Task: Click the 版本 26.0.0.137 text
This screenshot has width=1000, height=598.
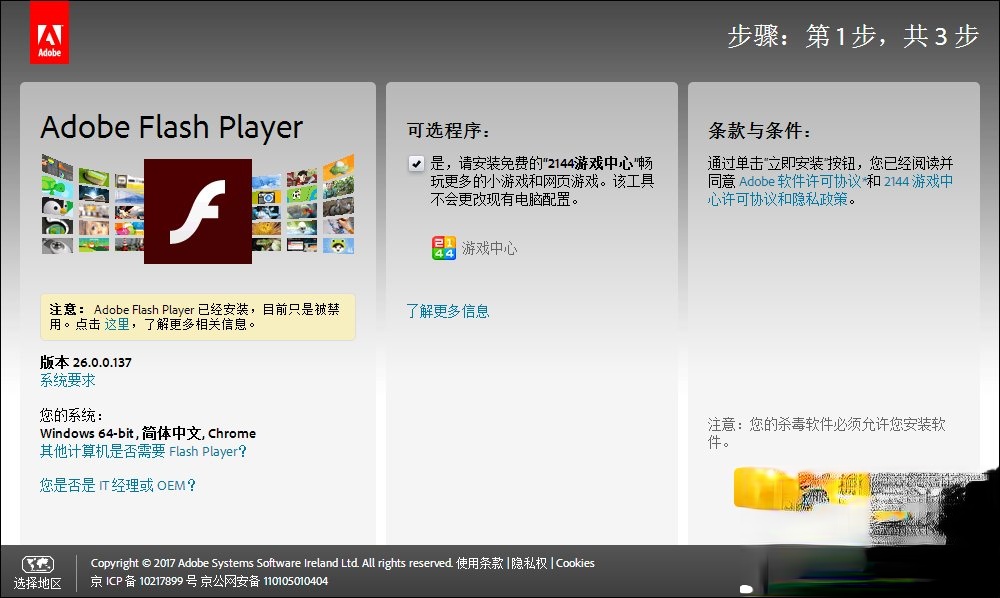Action: [85, 362]
